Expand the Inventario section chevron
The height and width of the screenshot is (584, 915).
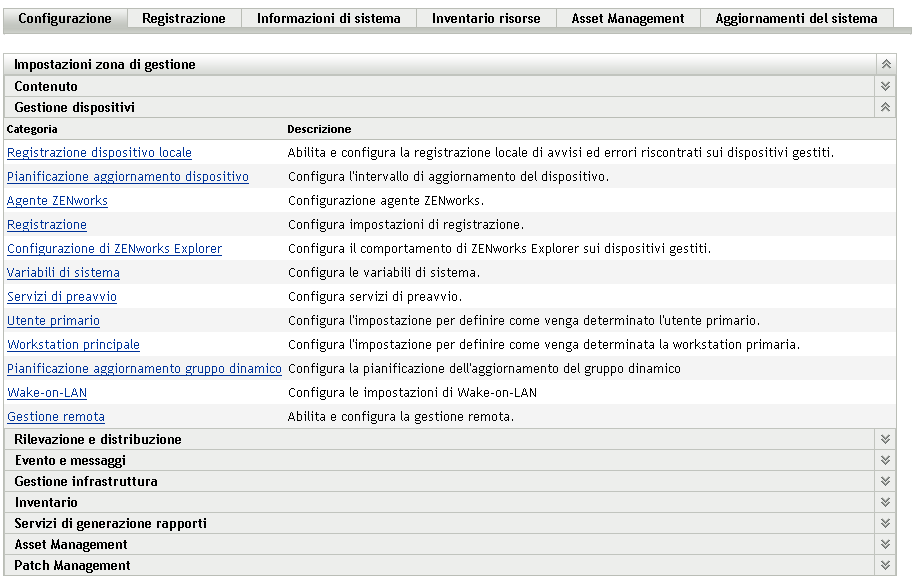pos(885,502)
